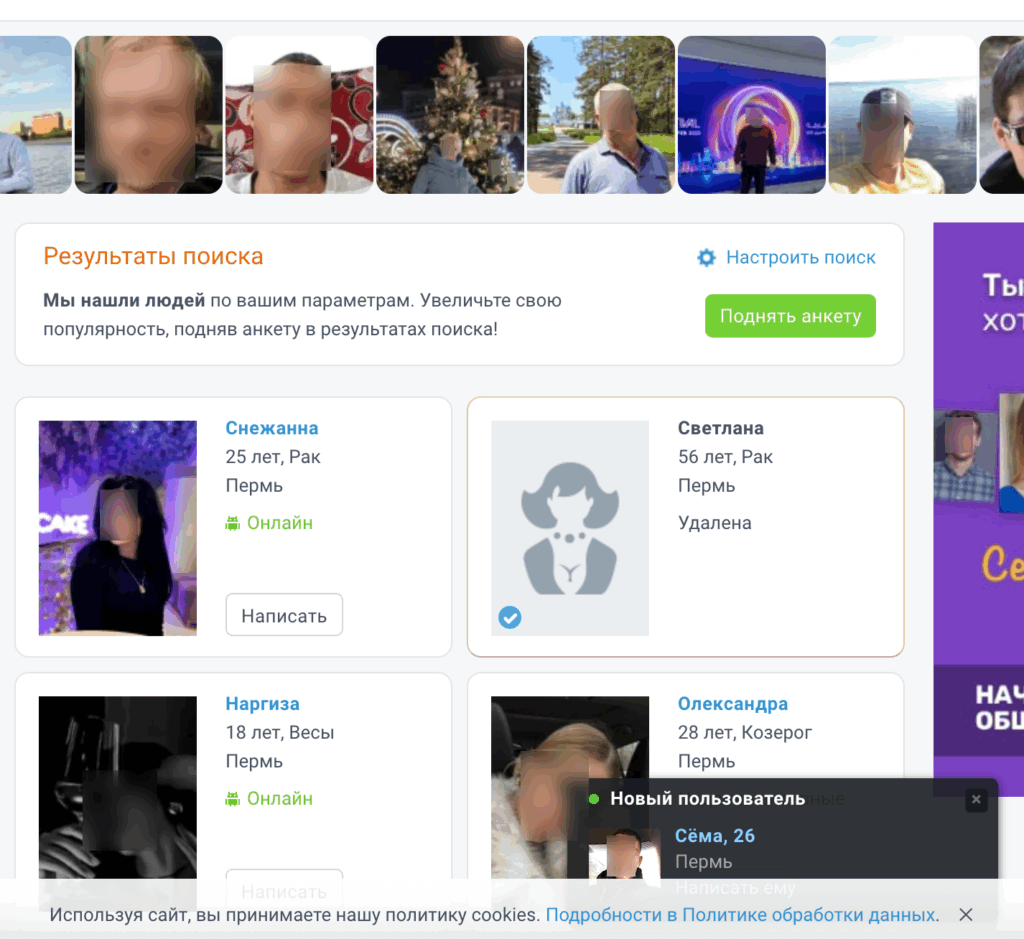
Task: Click the green dot in new user popup
Action: [x=594, y=799]
